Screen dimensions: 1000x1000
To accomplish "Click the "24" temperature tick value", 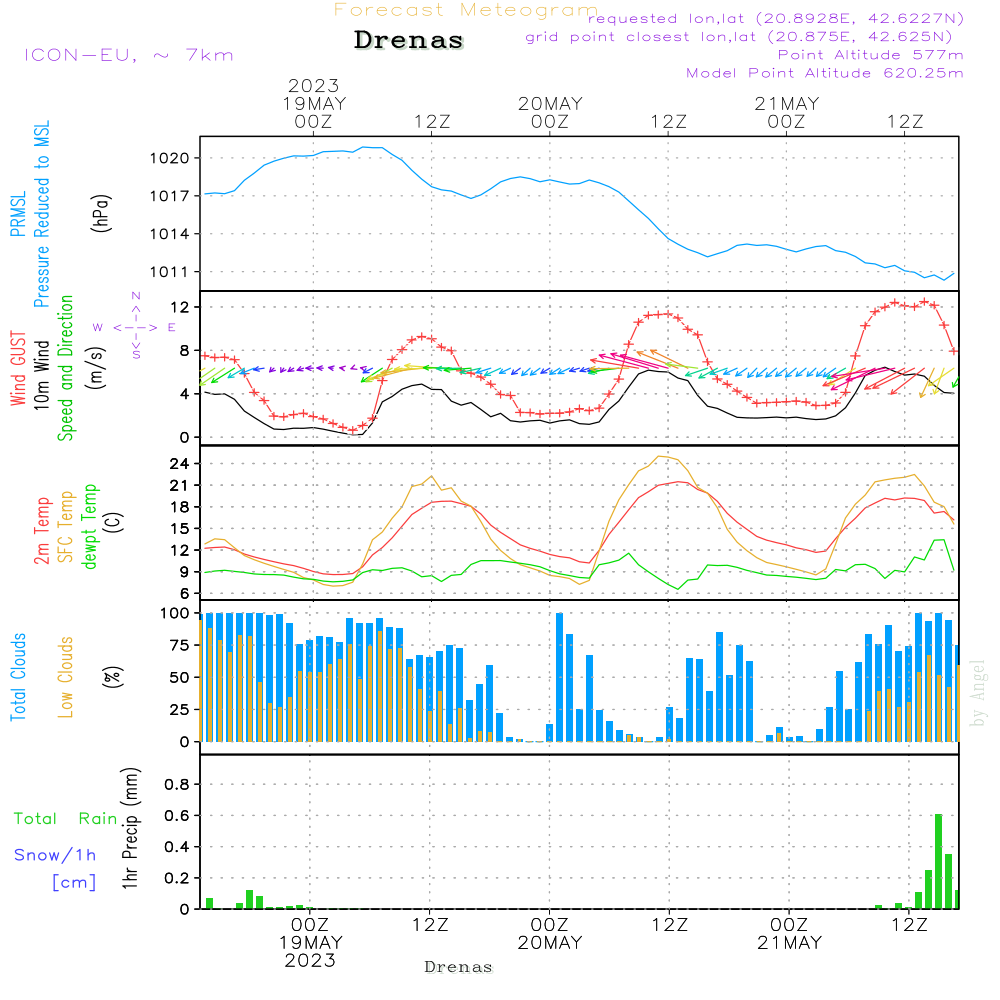I will 179,464.
